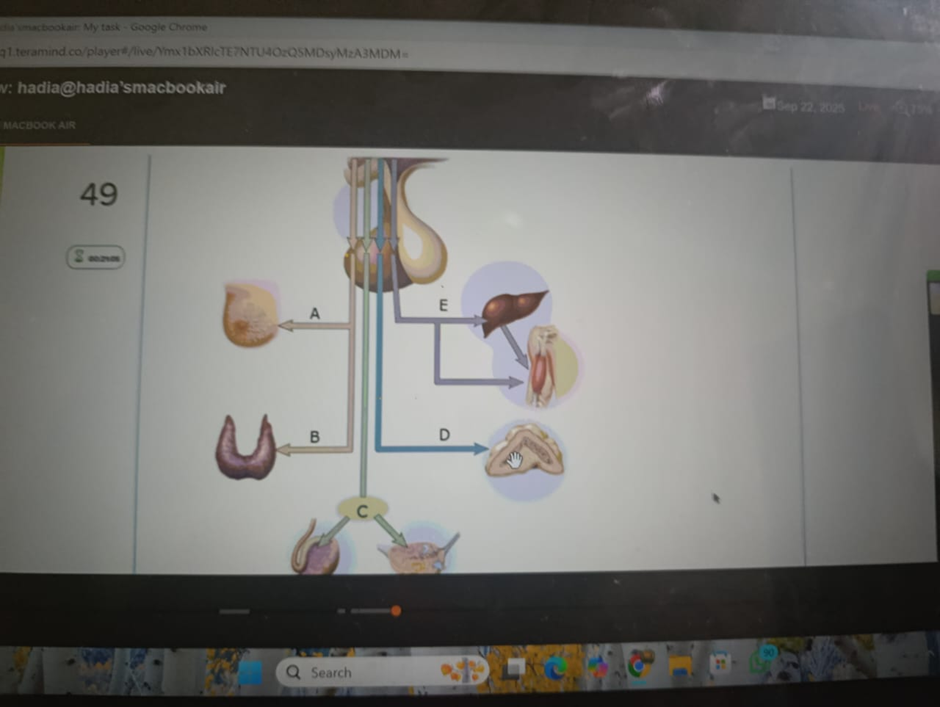Click the timer badge under question 49
Viewport: 940px width, 707px height.
(x=97, y=257)
